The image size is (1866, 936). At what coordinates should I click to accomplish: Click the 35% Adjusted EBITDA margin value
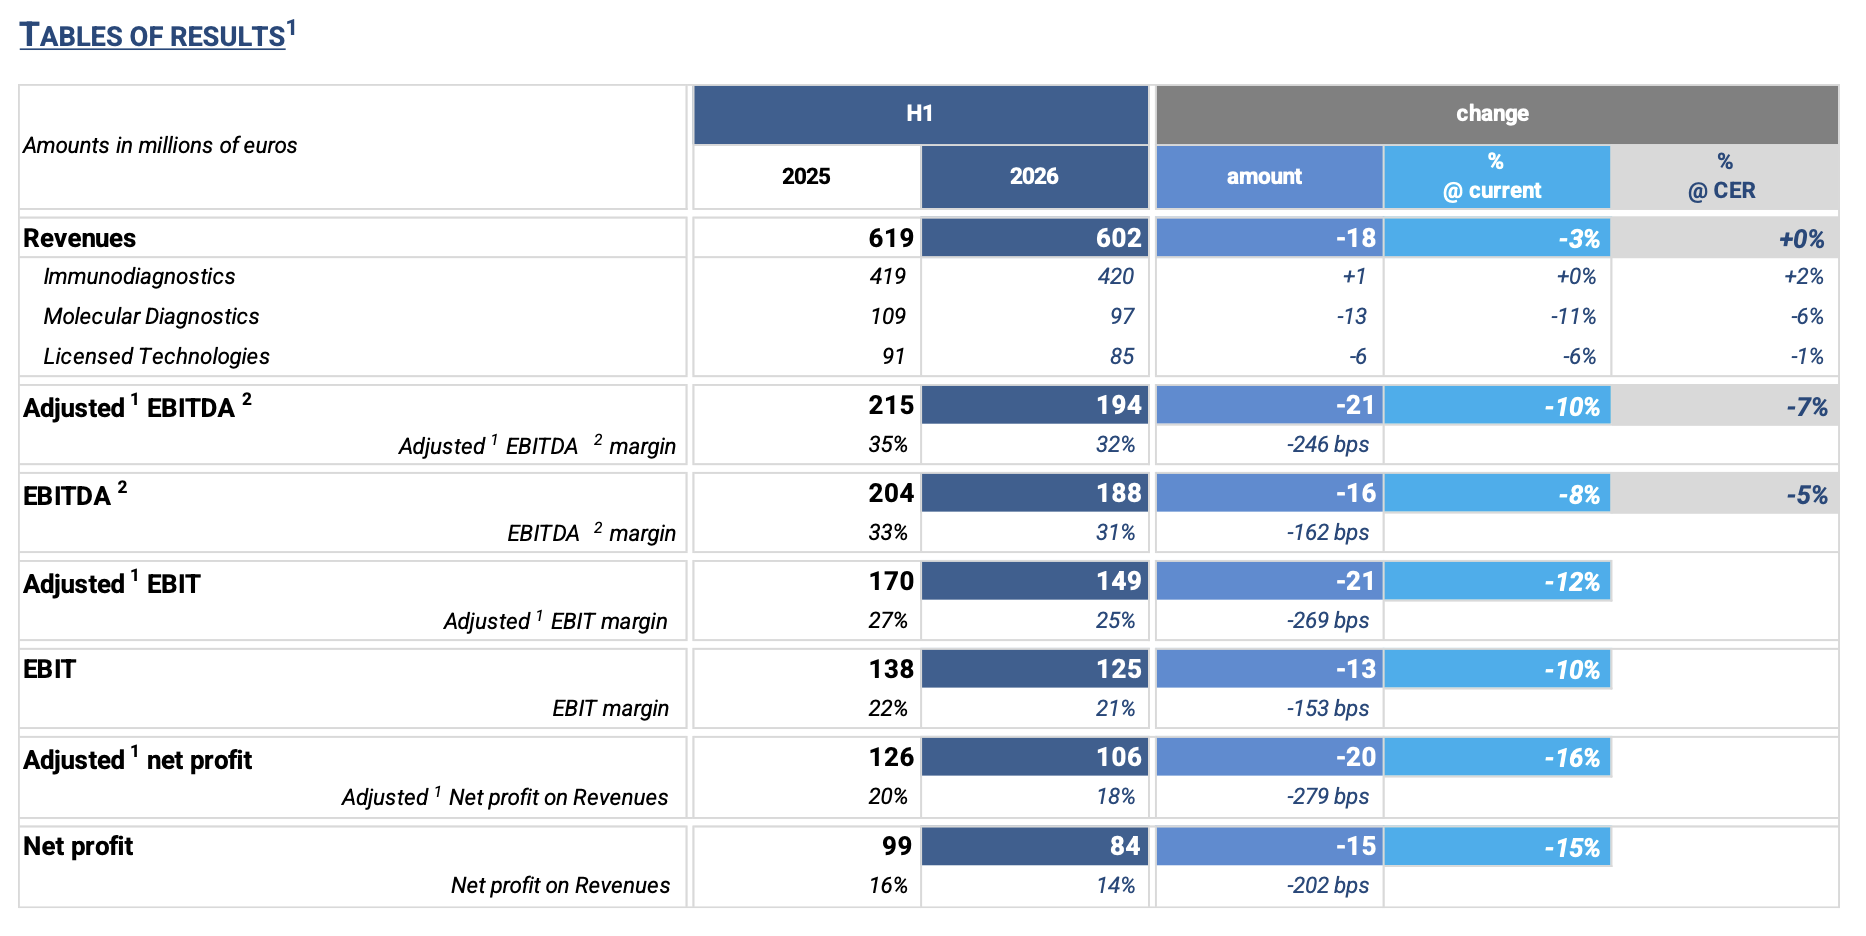(888, 445)
